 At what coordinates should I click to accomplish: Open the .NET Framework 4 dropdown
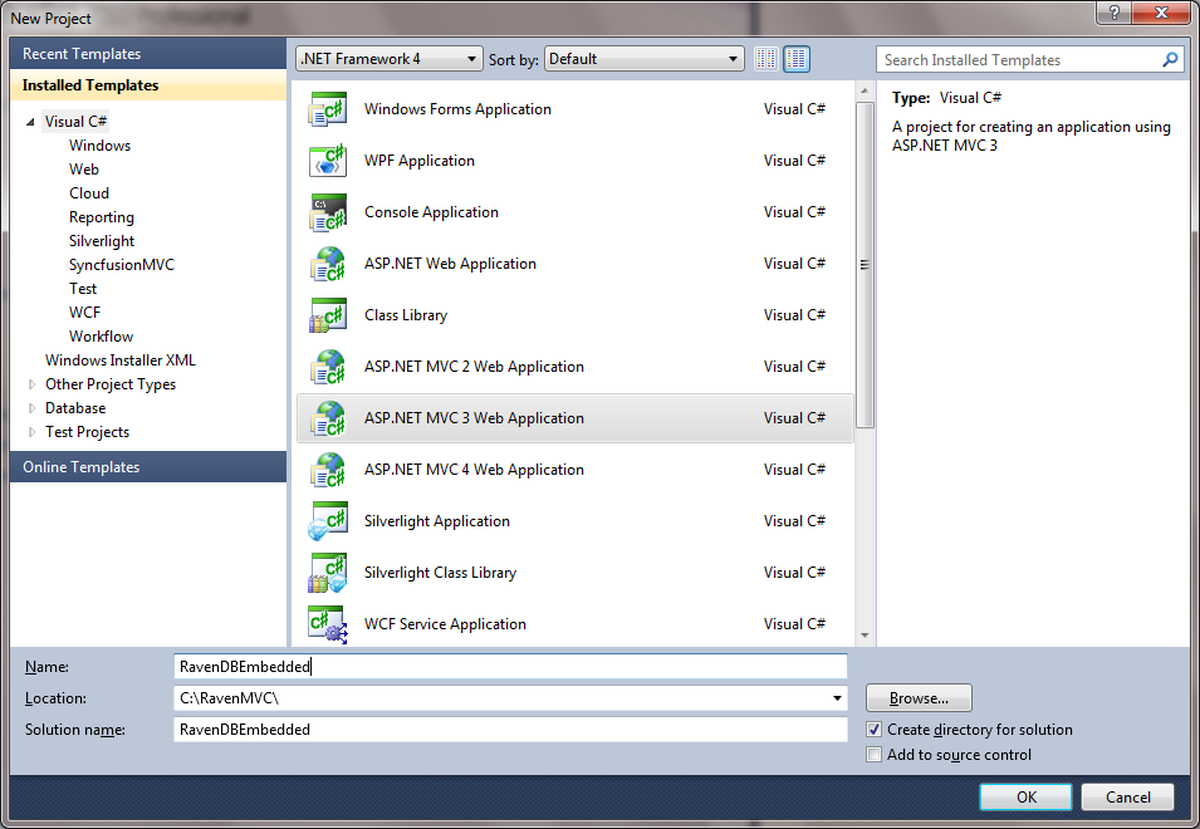coord(390,59)
